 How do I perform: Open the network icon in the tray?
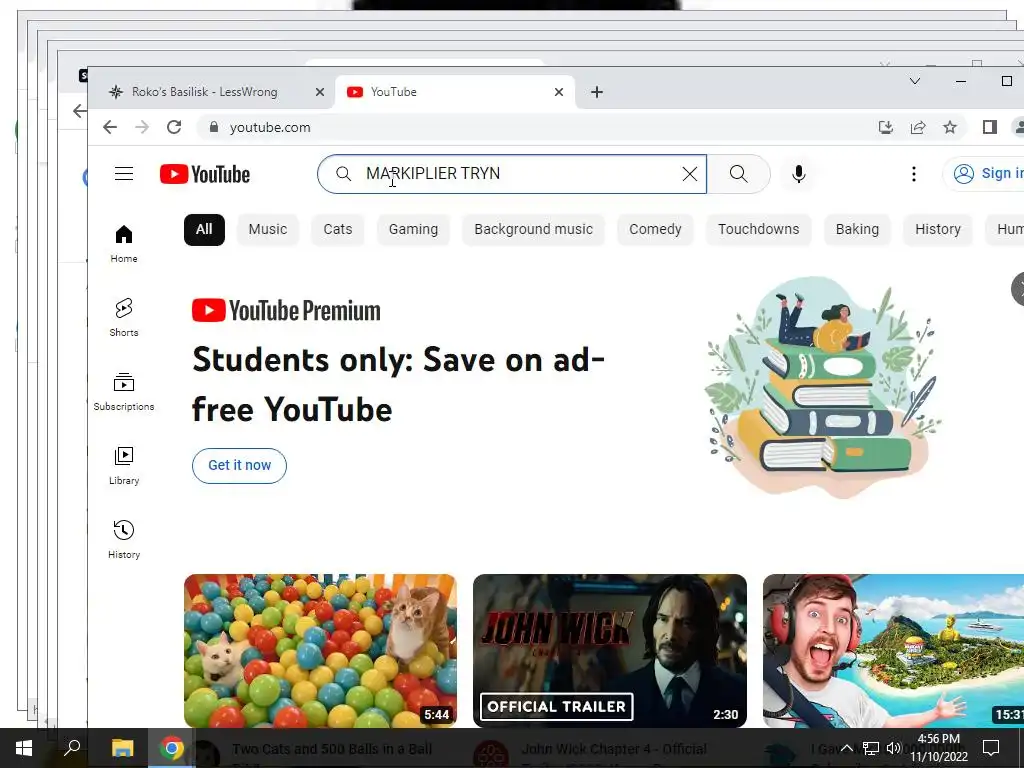pos(870,748)
